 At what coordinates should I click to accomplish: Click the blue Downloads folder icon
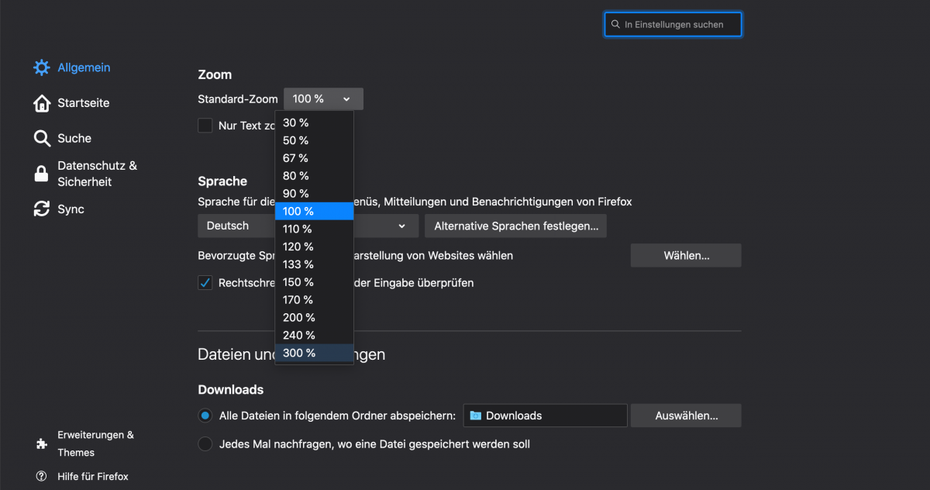[x=475, y=416]
